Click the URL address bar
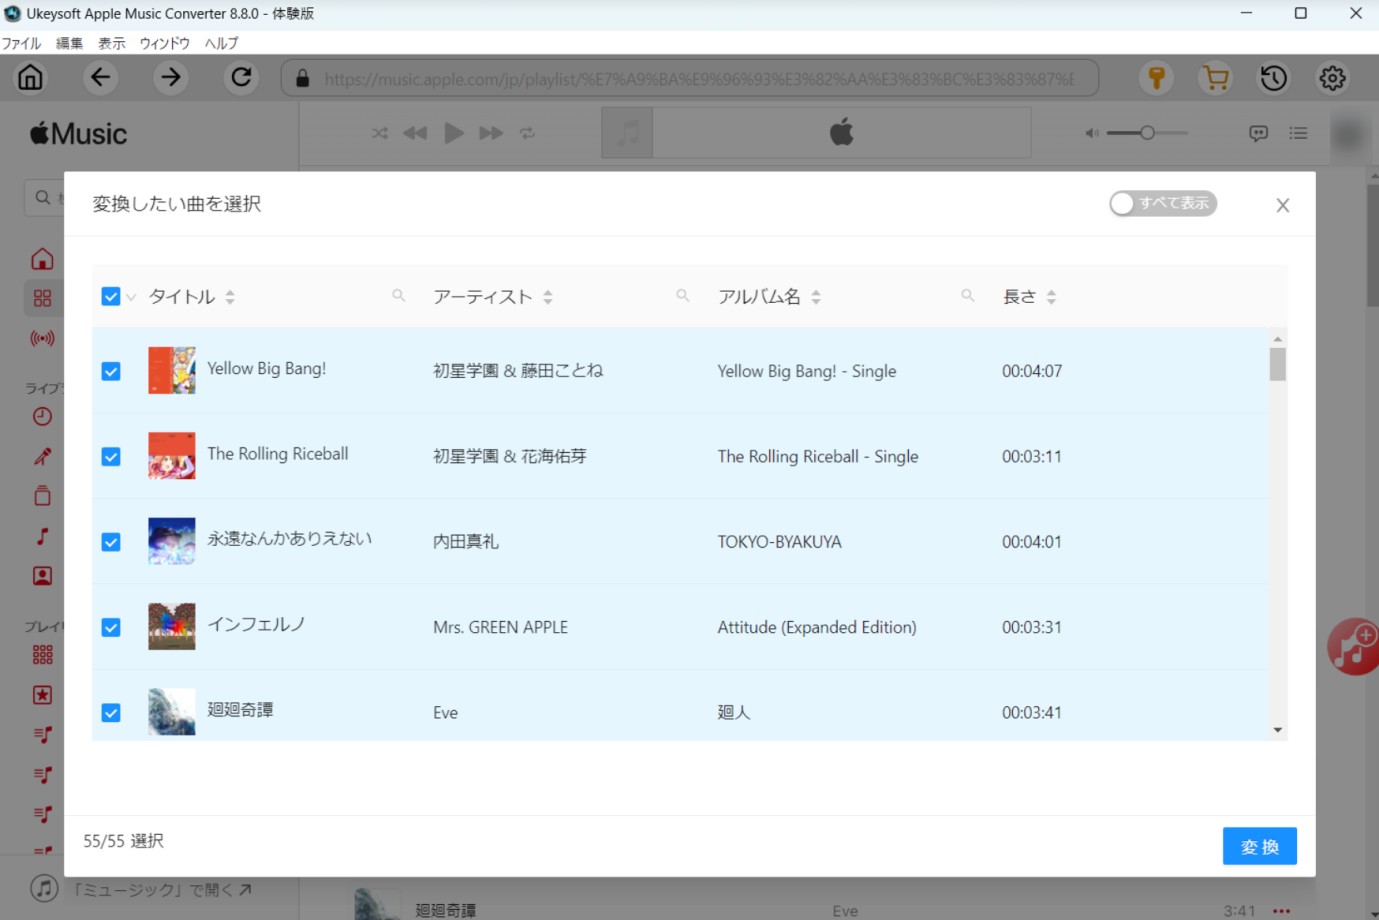 coord(690,78)
